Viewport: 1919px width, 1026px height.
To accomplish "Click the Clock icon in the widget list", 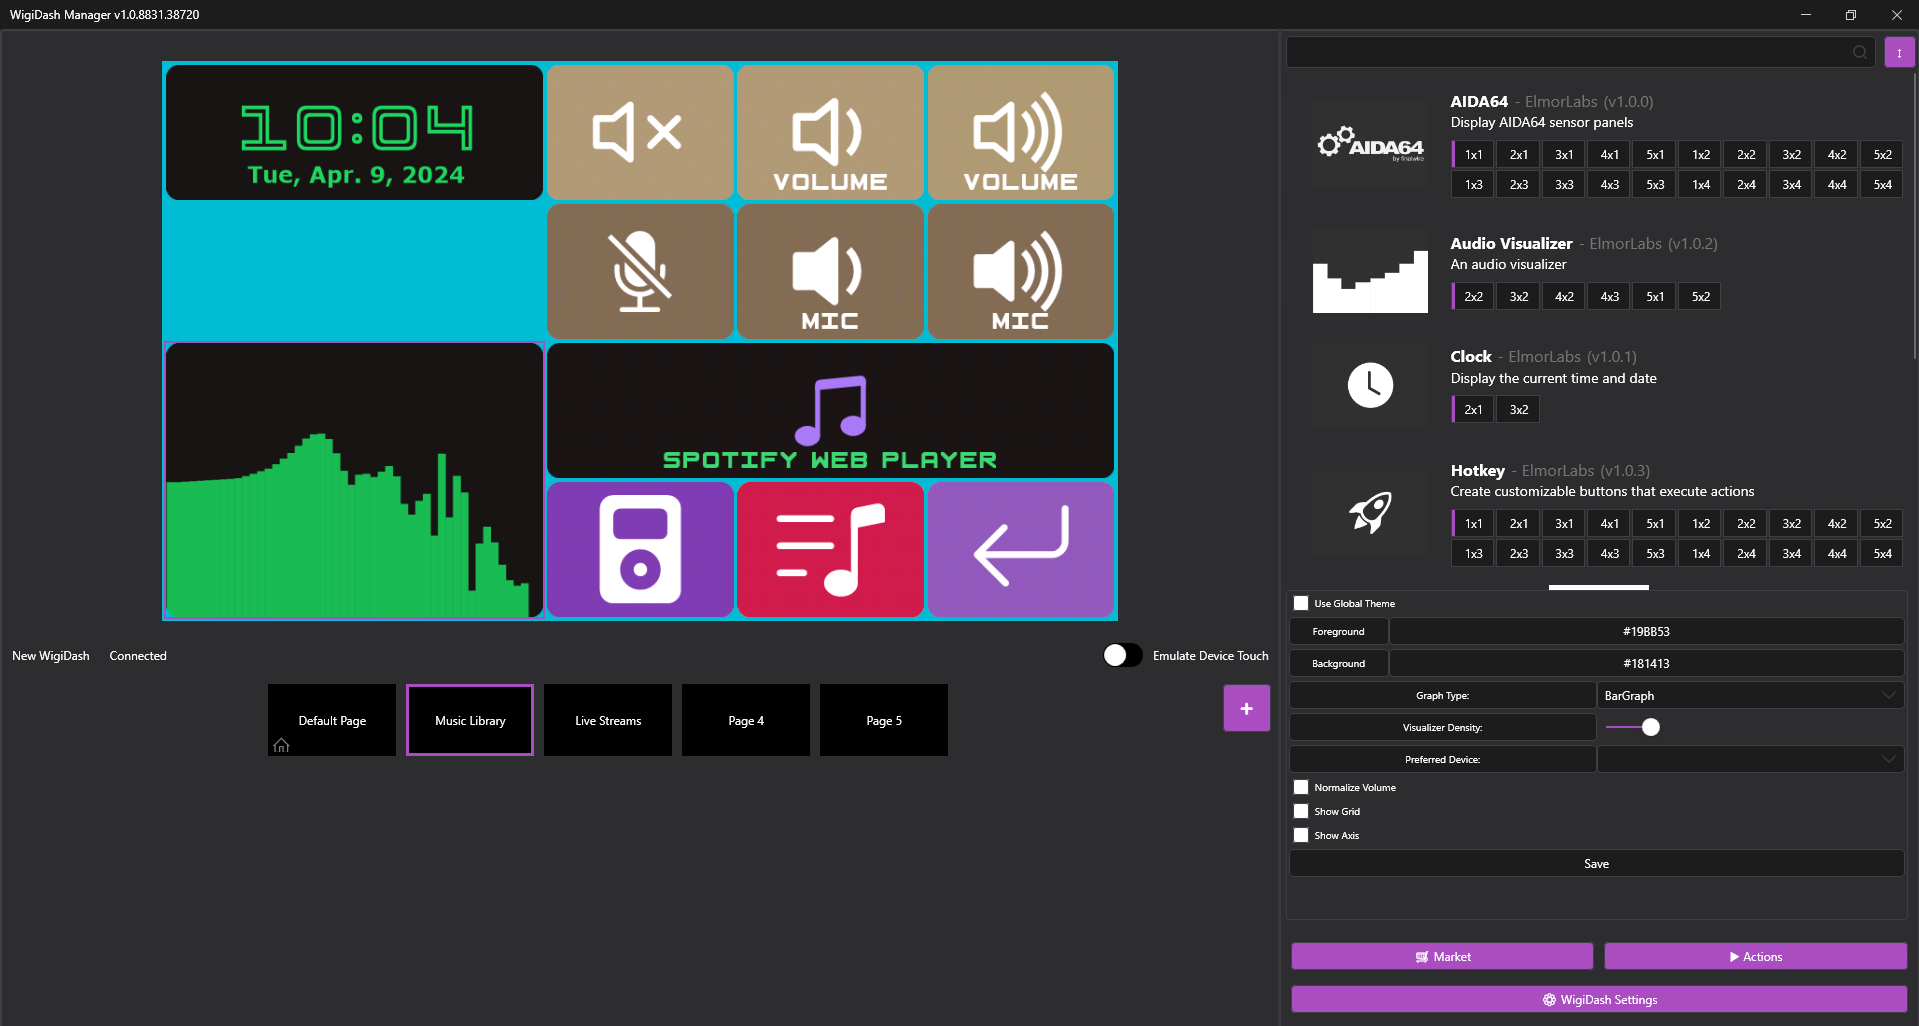I will [x=1369, y=384].
